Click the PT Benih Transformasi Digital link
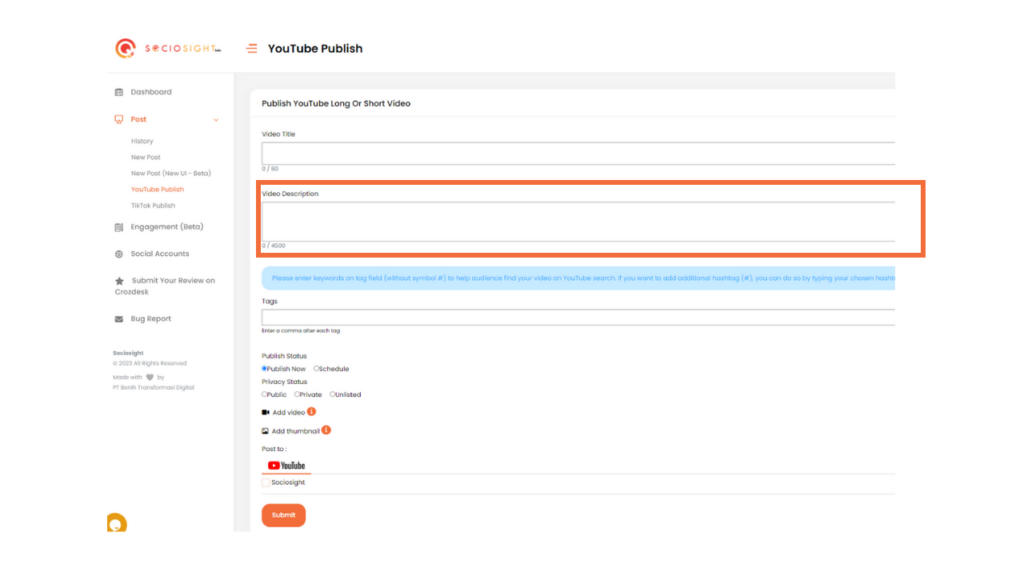Screen dimensions: 1024x576 click(153, 388)
